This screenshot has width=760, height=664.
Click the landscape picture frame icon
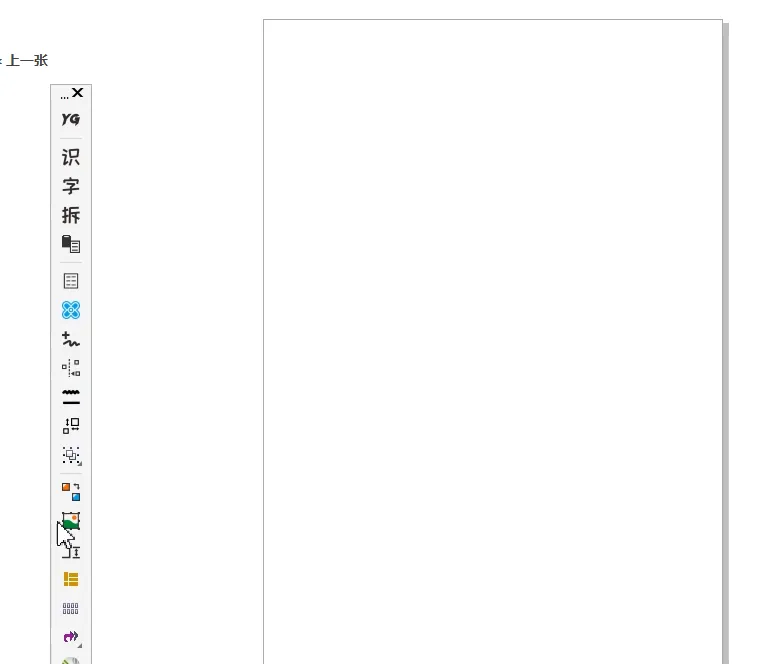coord(71,521)
